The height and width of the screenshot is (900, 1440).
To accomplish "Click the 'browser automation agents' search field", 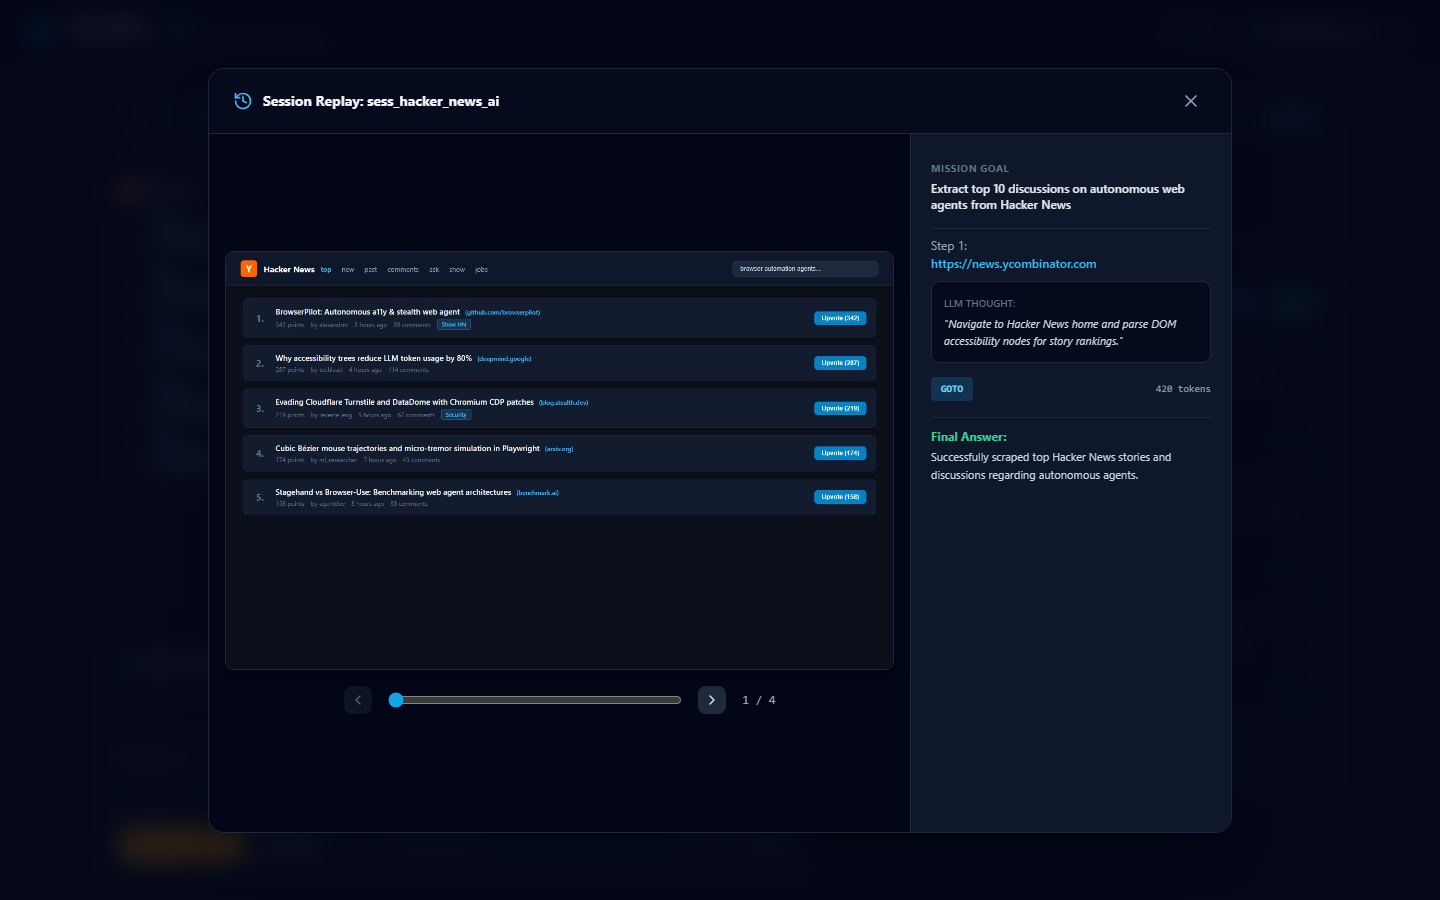I will (x=805, y=269).
